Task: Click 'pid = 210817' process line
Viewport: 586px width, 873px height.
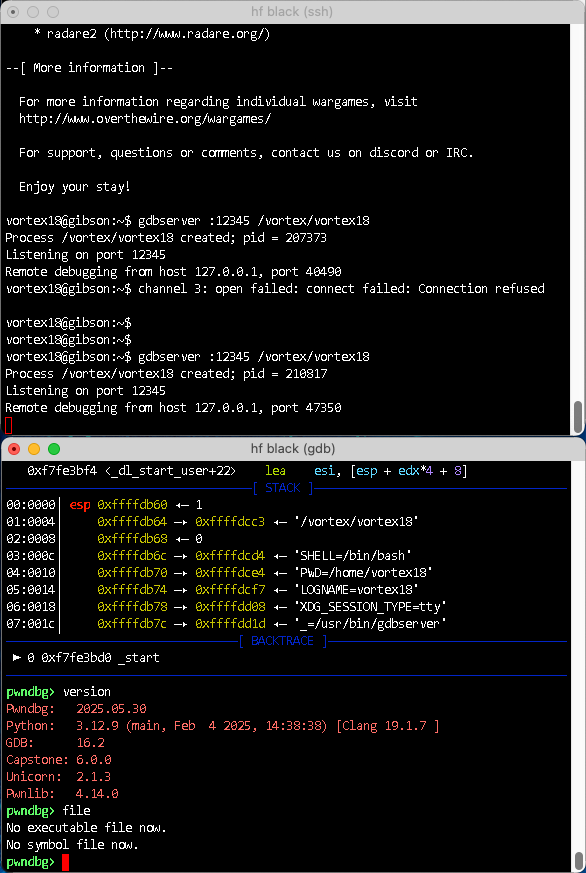Action: [x=166, y=374]
